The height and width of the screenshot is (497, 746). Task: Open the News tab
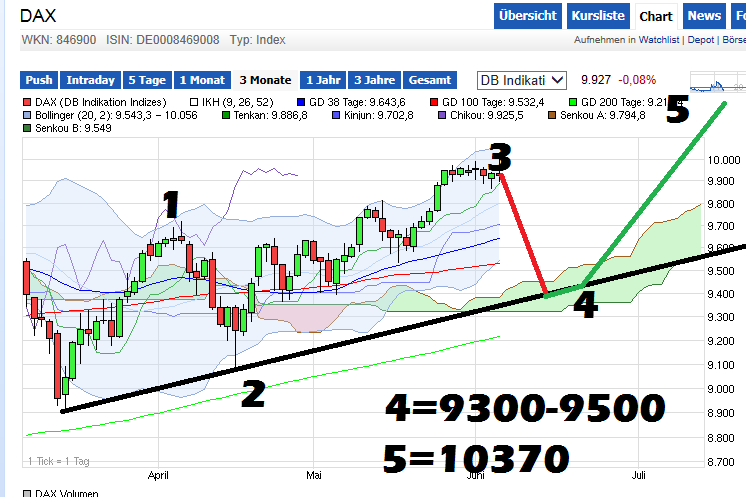click(x=704, y=16)
